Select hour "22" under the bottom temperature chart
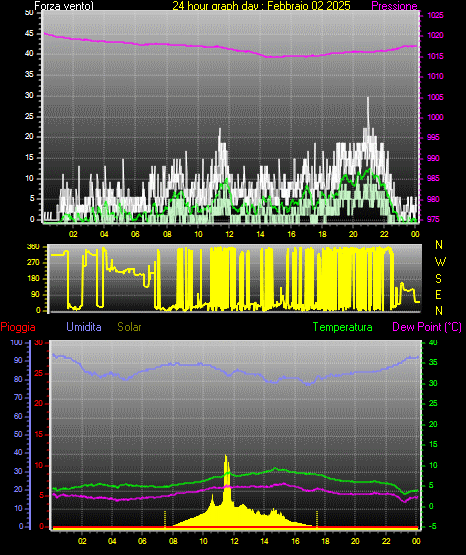This screenshot has height=555, width=466. tap(386, 541)
